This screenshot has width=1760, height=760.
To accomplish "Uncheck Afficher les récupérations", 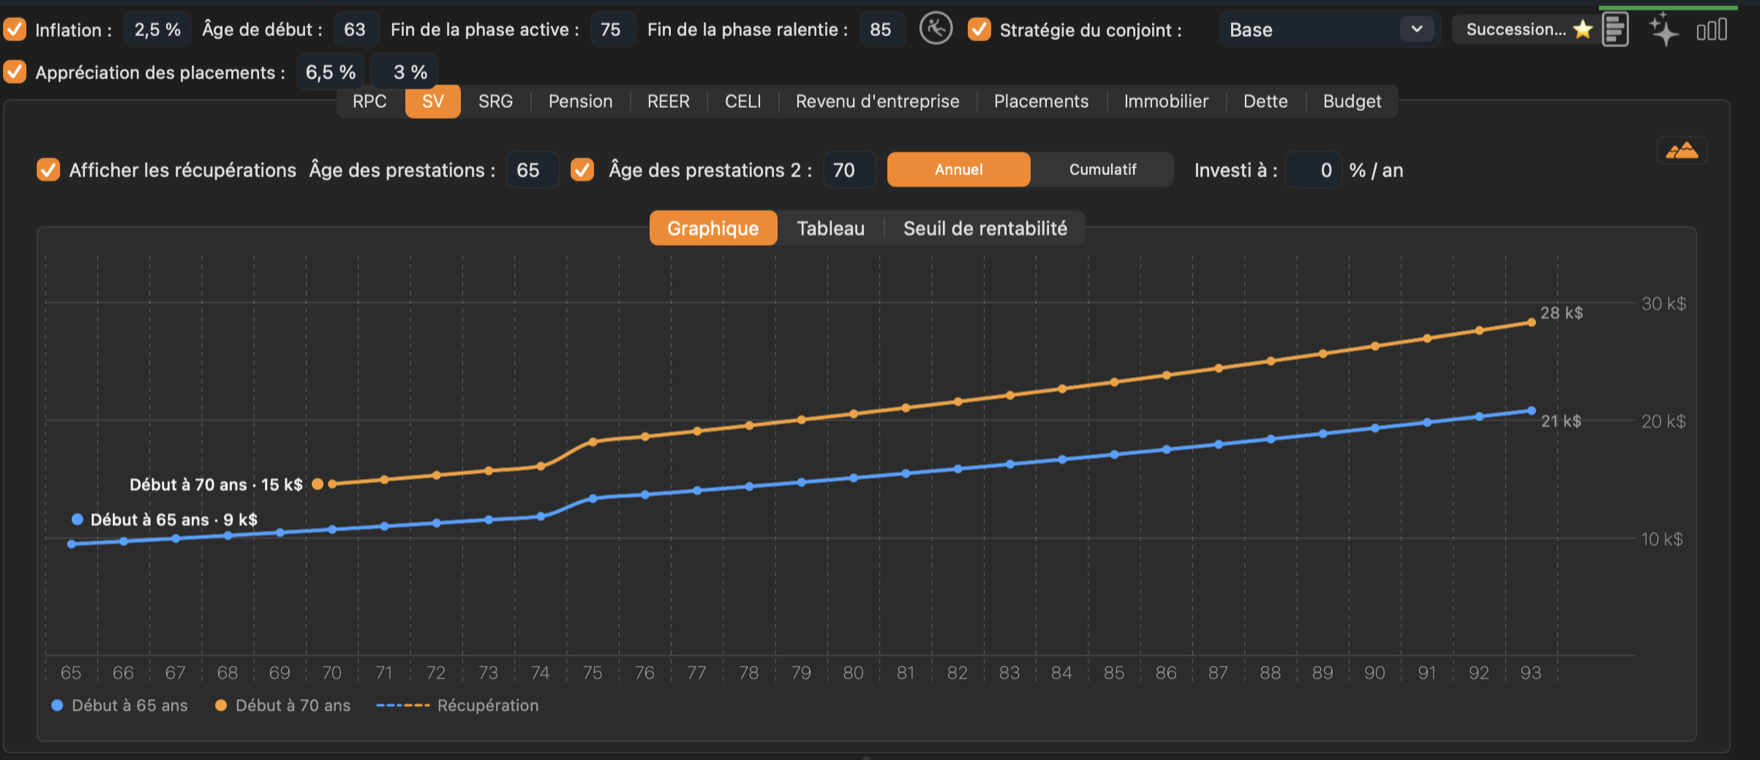I will [48, 170].
